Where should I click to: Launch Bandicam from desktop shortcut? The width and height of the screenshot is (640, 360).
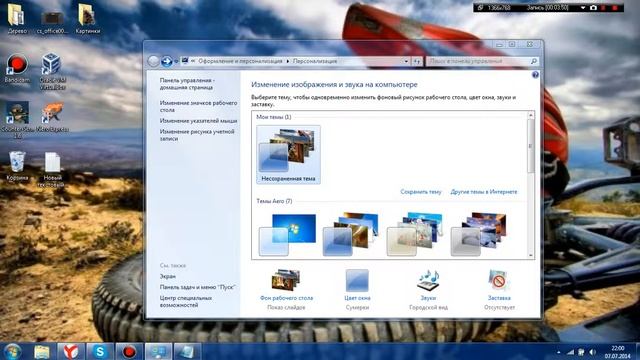17,69
